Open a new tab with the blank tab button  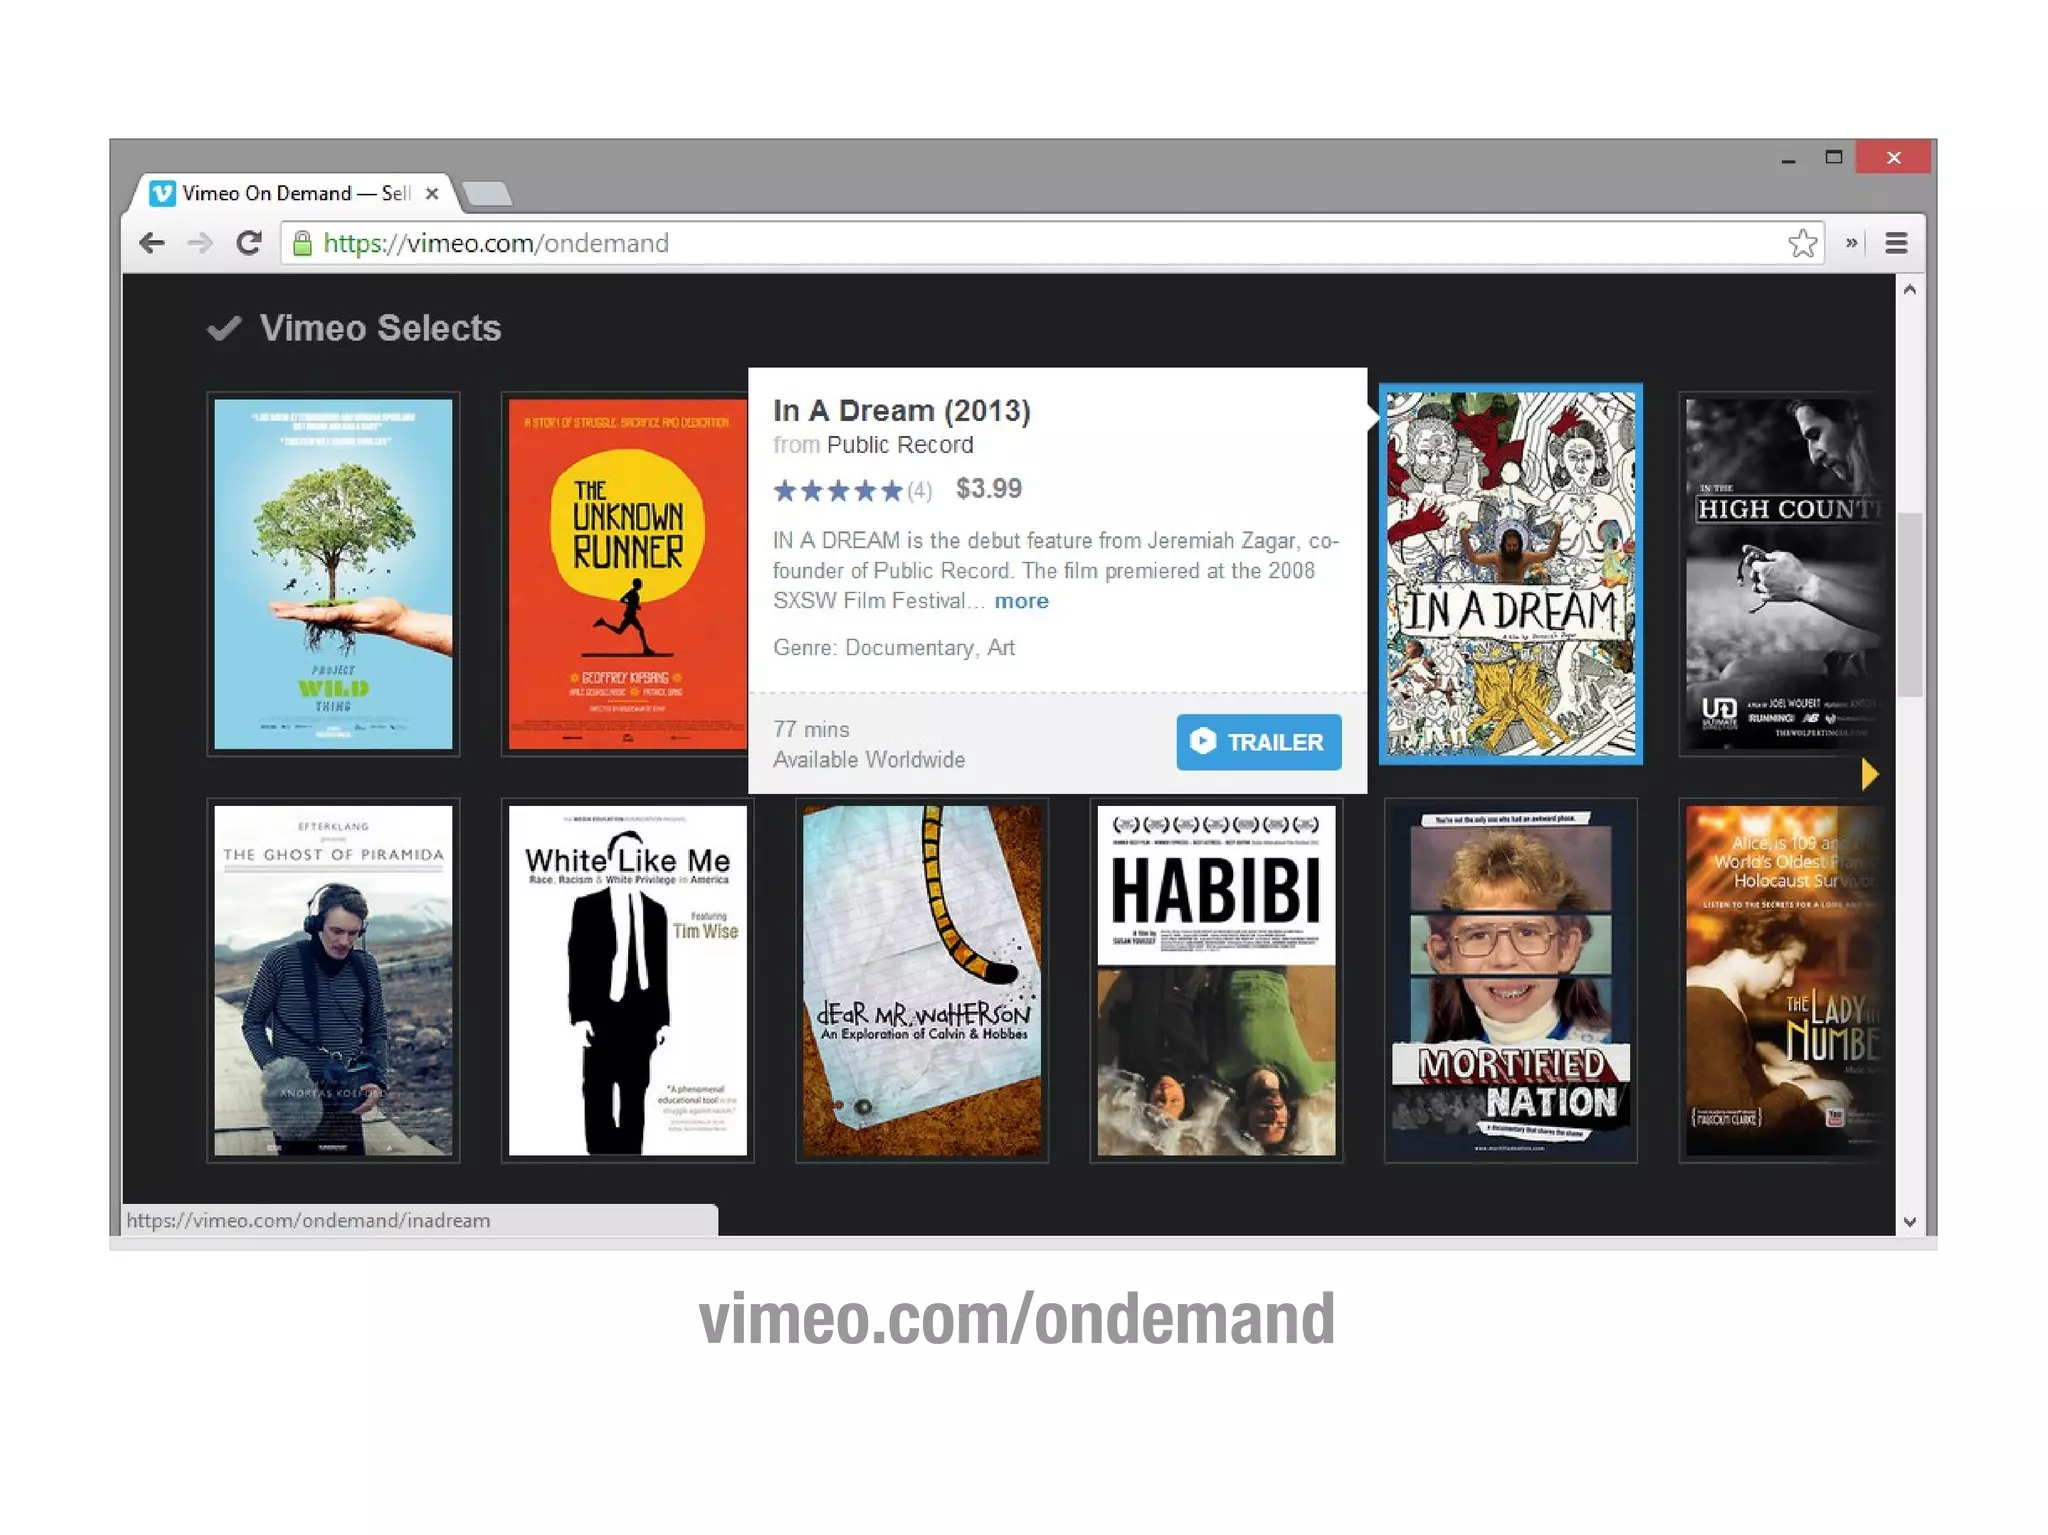pos(487,193)
